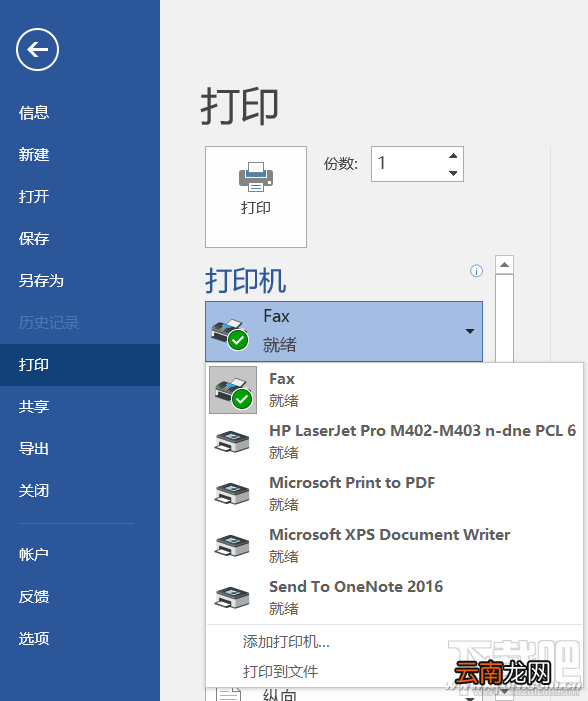Select 另存为 in the sidebar
Image resolution: width=588 pixels, height=701 pixels.
tap(41, 281)
